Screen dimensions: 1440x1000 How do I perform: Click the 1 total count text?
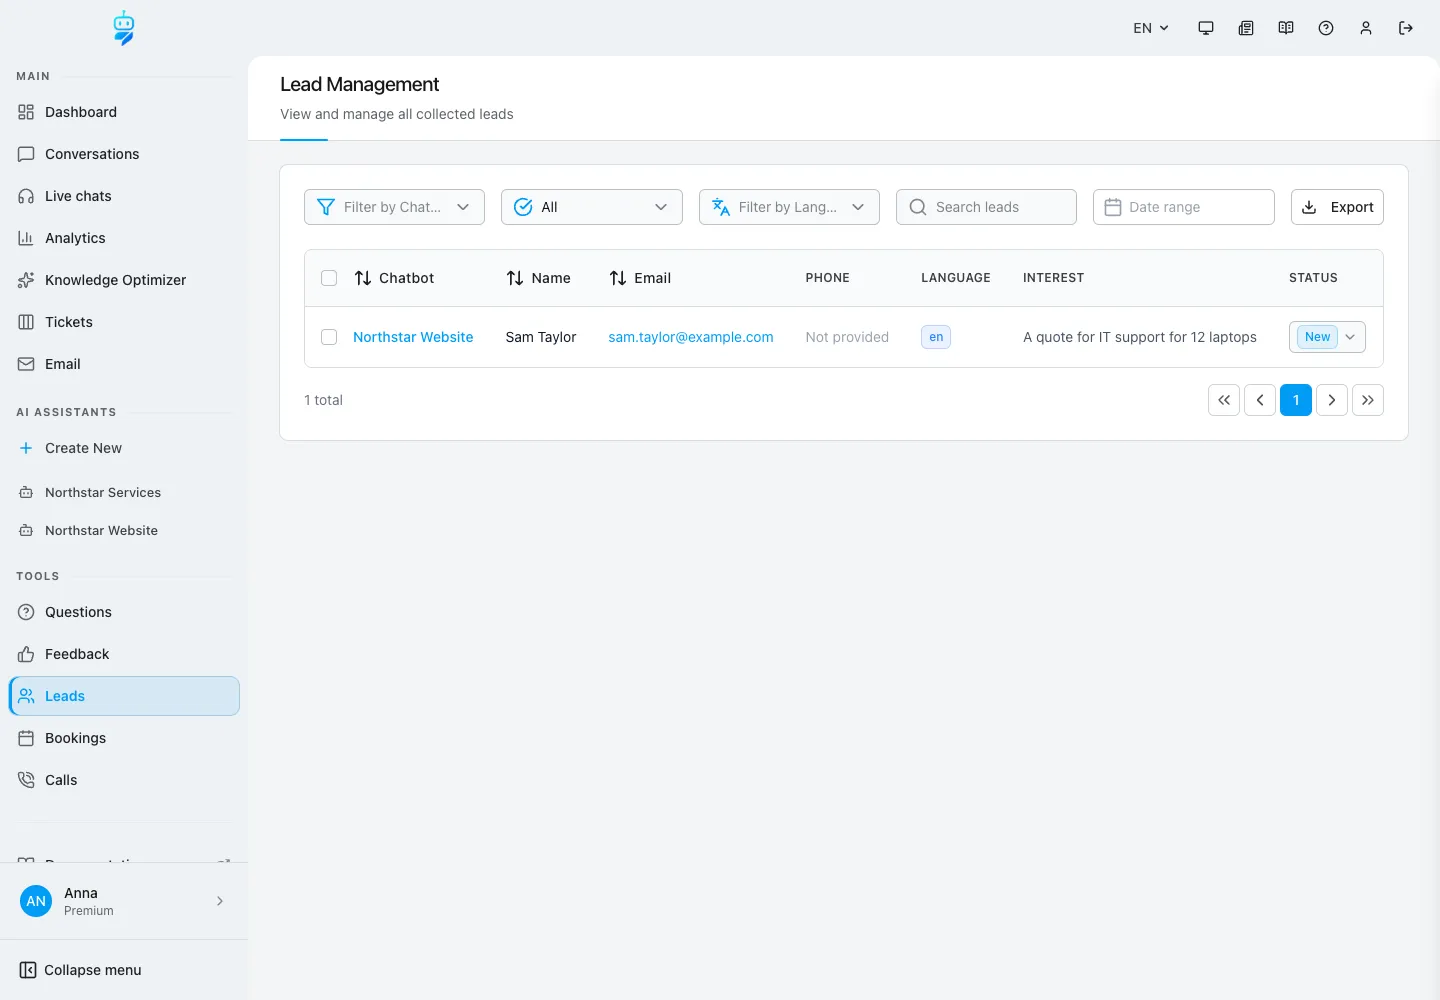click(x=323, y=400)
